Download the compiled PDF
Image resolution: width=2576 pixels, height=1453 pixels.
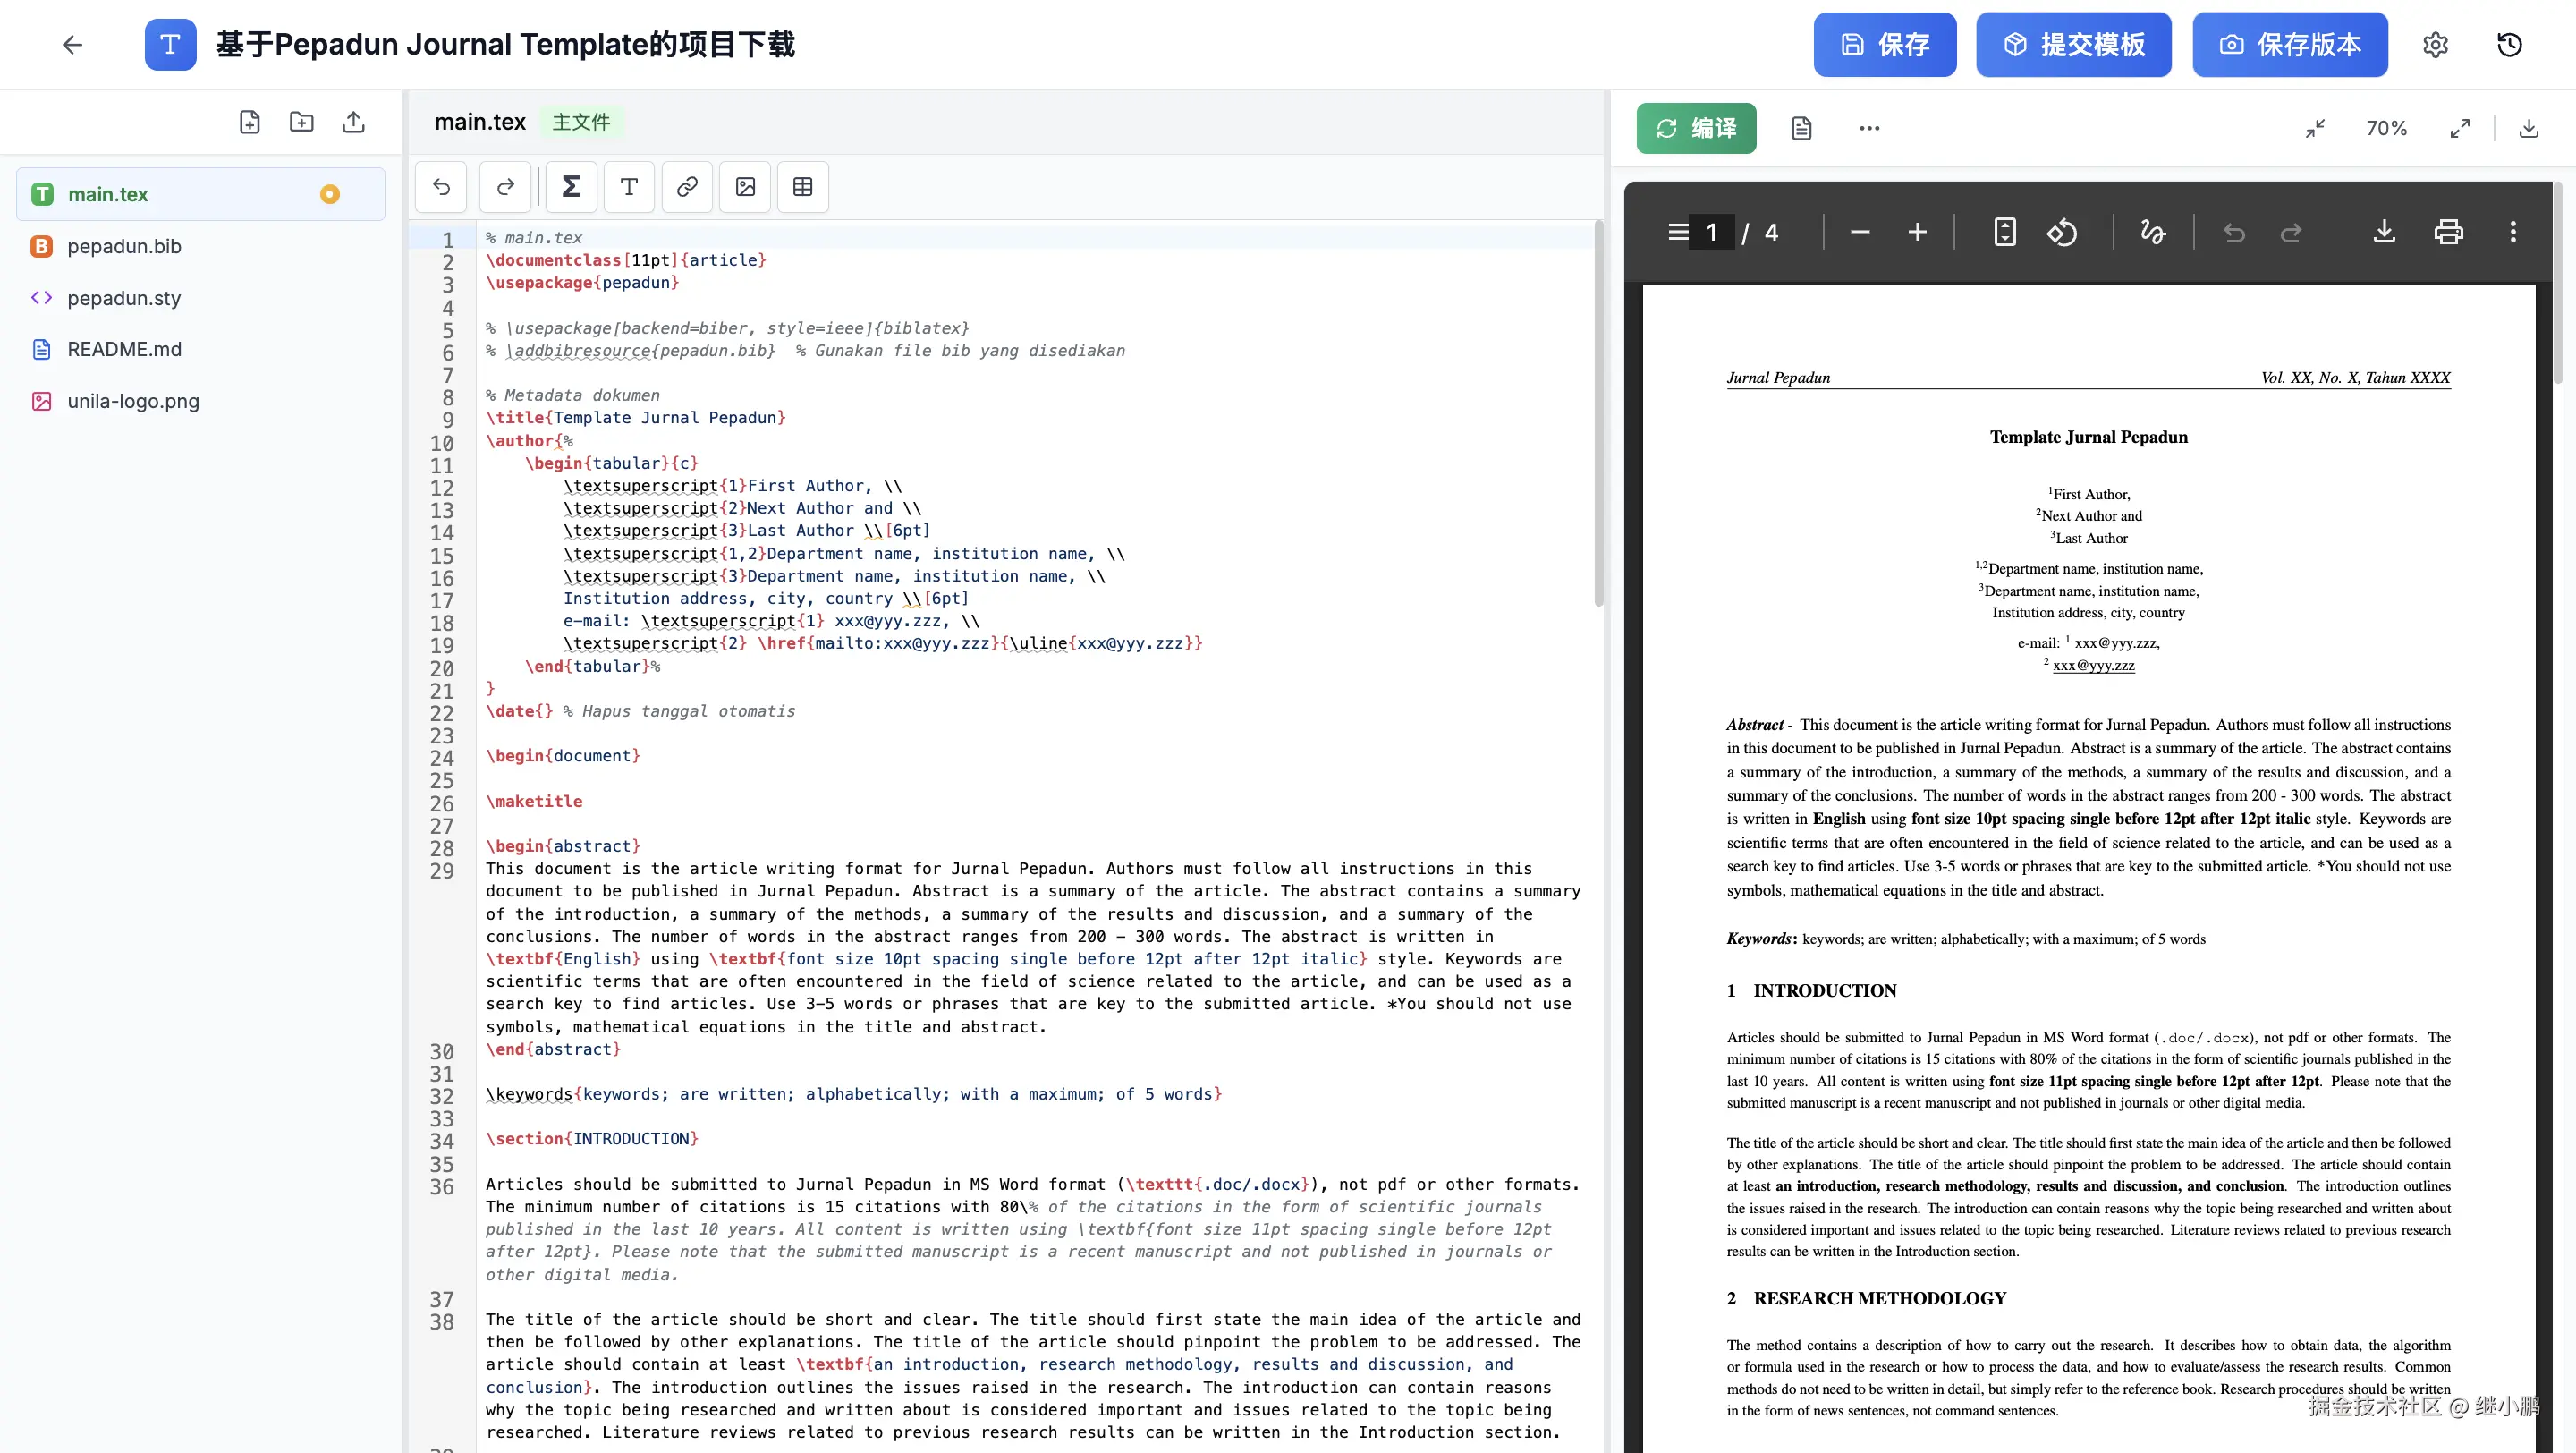2383,231
